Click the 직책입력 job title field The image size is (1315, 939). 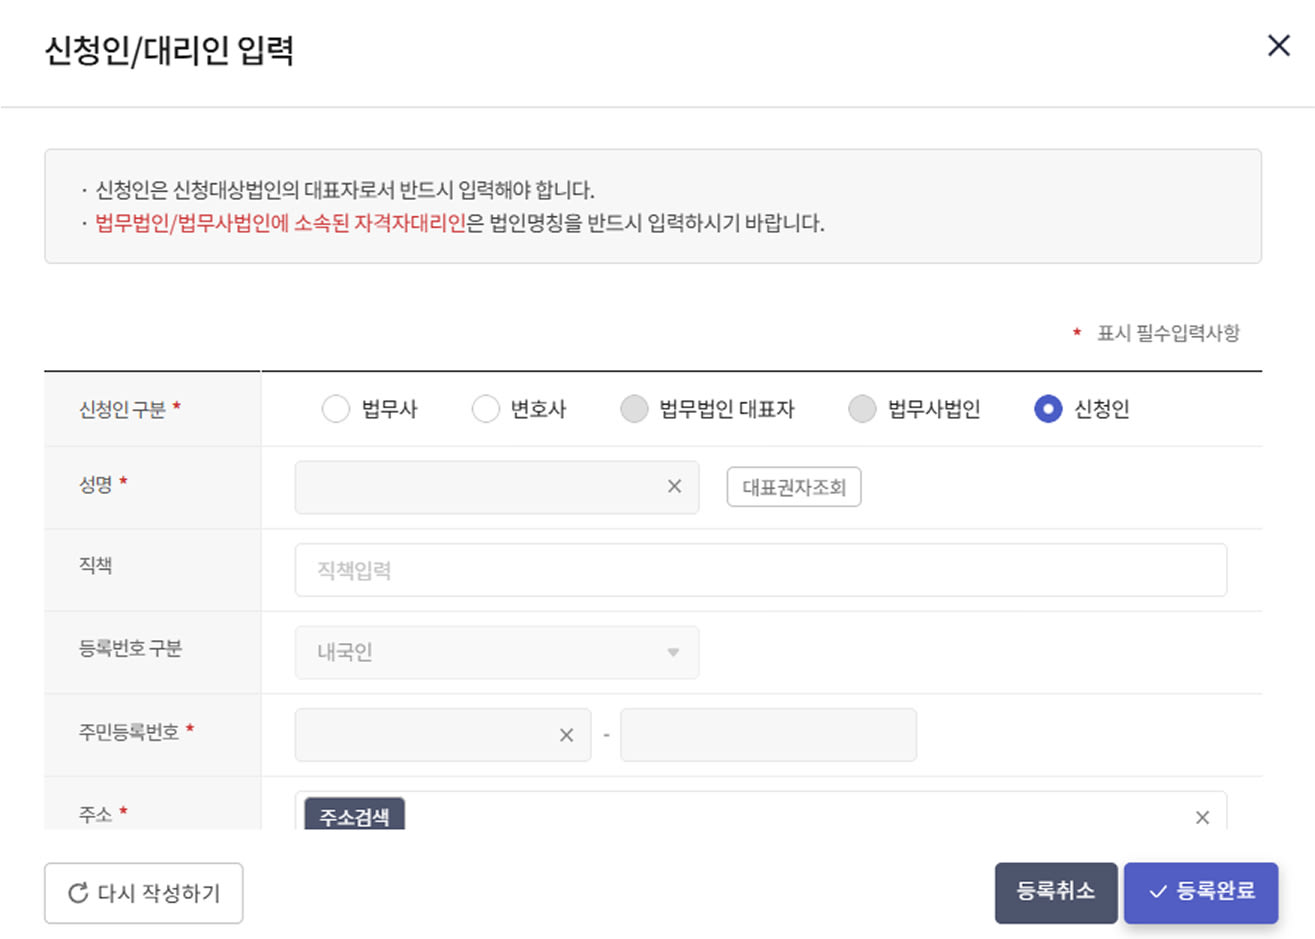[x=760, y=569]
